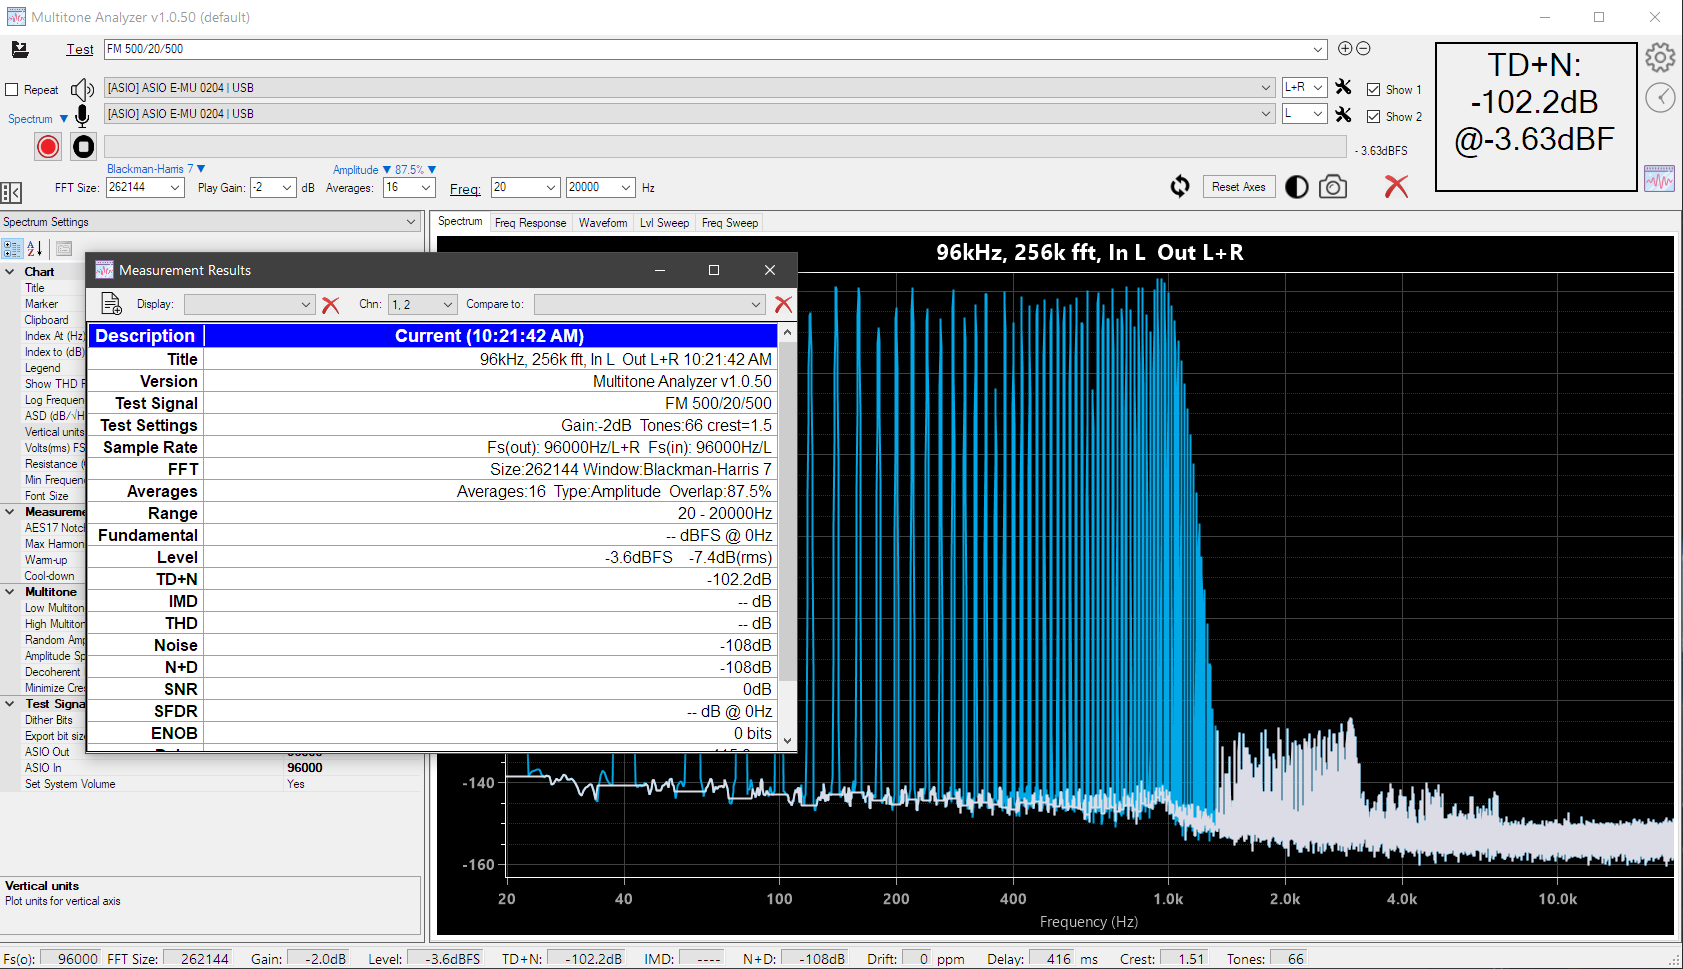Viewport: 1683px width, 969px height.
Task: Open settings via the gear icon
Action: [1660, 58]
